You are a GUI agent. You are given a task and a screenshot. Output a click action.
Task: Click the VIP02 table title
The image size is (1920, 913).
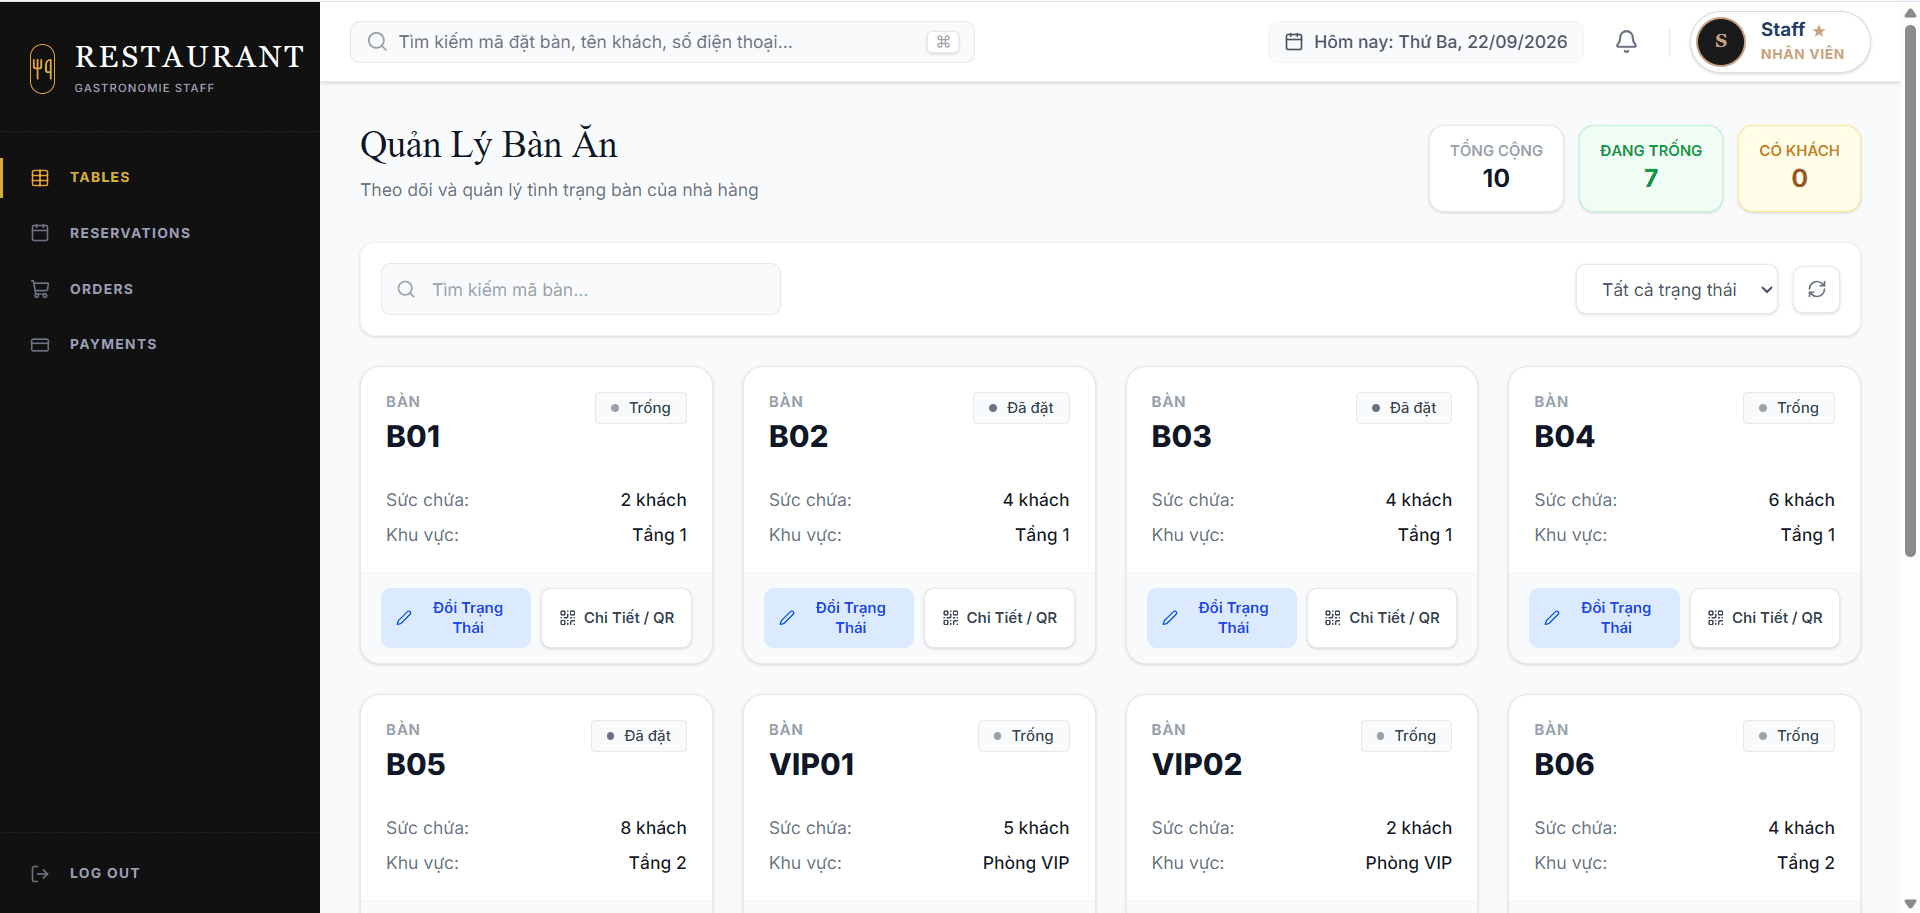click(x=1197, y=764)
